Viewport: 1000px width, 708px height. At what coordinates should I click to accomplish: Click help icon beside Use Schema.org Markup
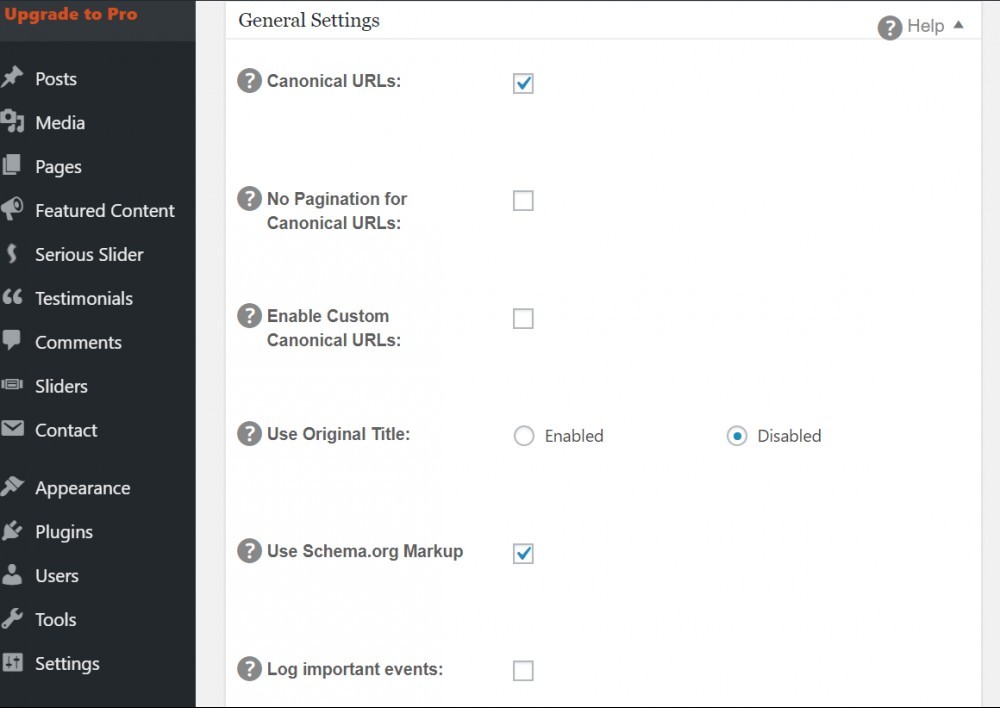(249, 551)
